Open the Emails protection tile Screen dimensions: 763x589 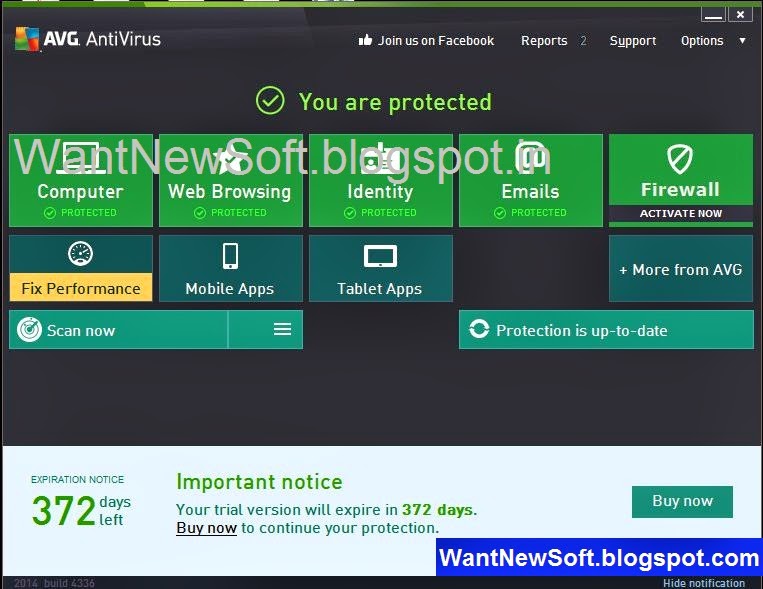tap(530, 180)
